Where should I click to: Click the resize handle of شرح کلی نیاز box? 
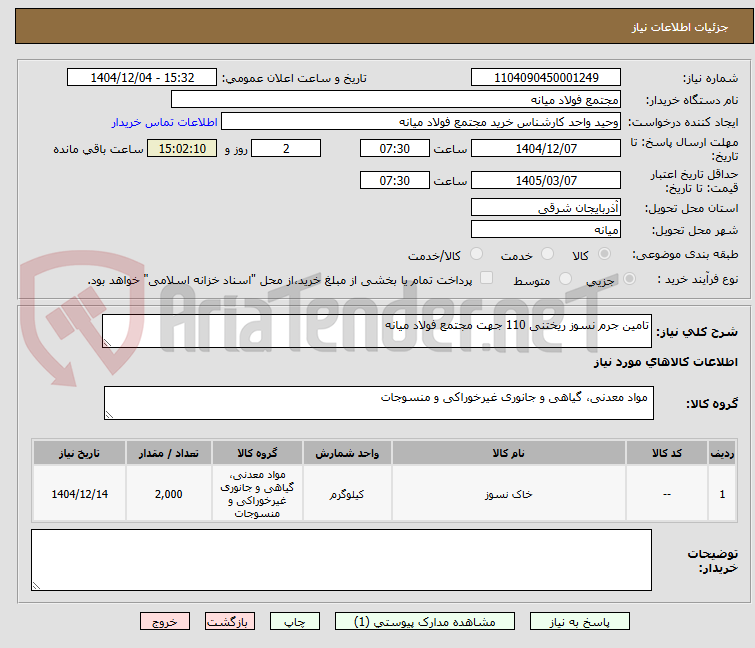(x=107, y=342)
